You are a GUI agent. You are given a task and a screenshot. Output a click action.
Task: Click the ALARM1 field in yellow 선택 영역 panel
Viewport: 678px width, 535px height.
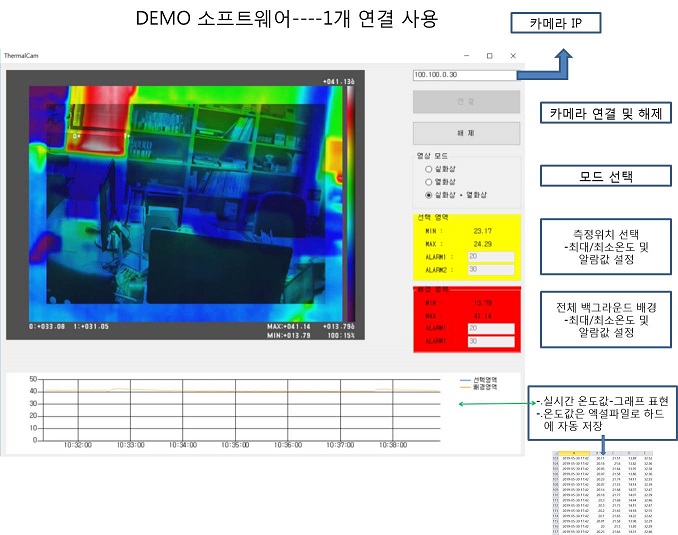[491, 257]
